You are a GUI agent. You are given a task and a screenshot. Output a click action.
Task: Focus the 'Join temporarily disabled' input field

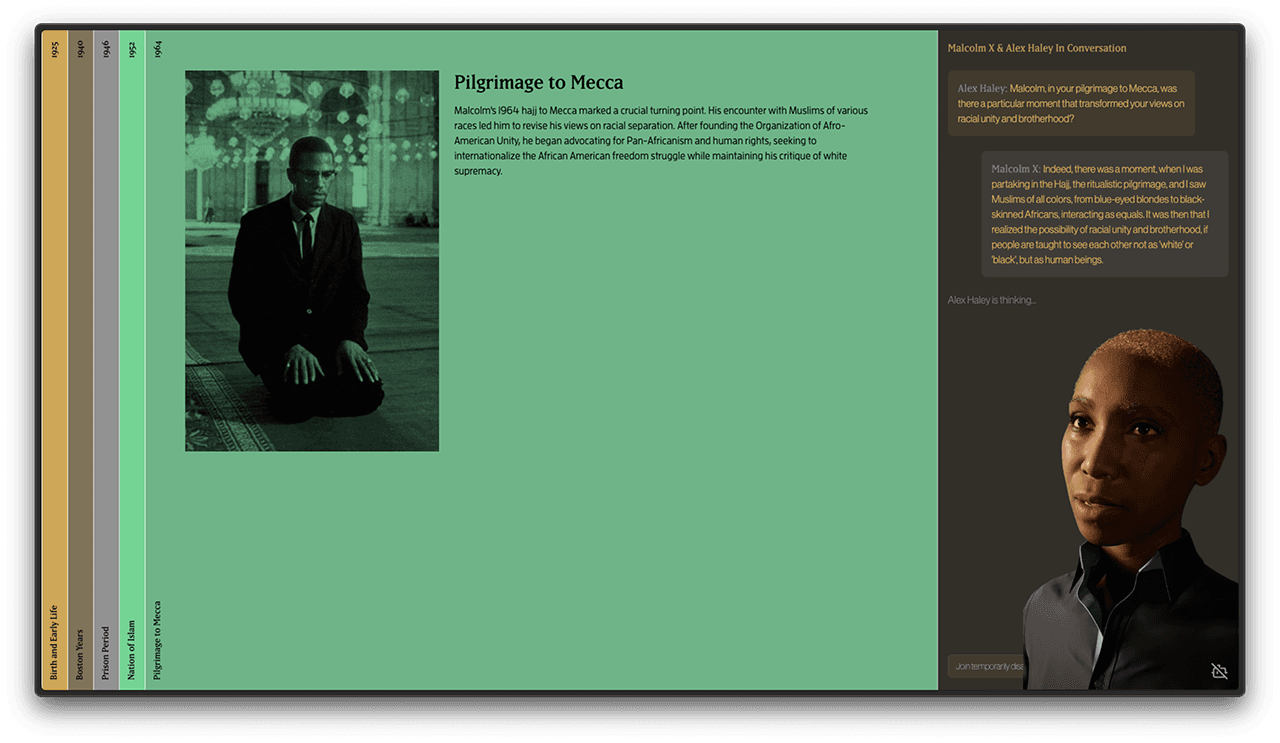point(986,666)
